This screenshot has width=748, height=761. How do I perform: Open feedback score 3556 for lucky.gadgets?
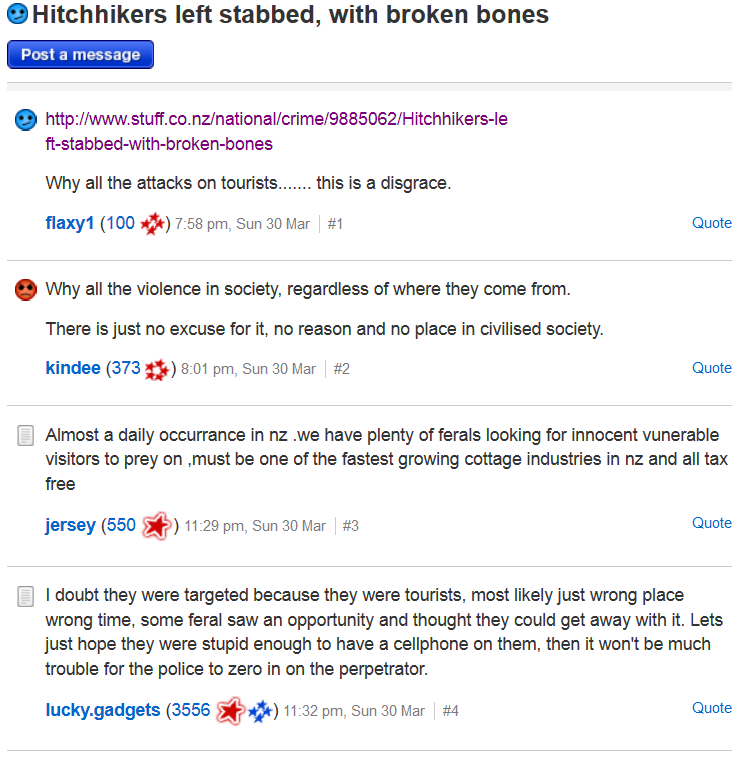tap(191, 710)
